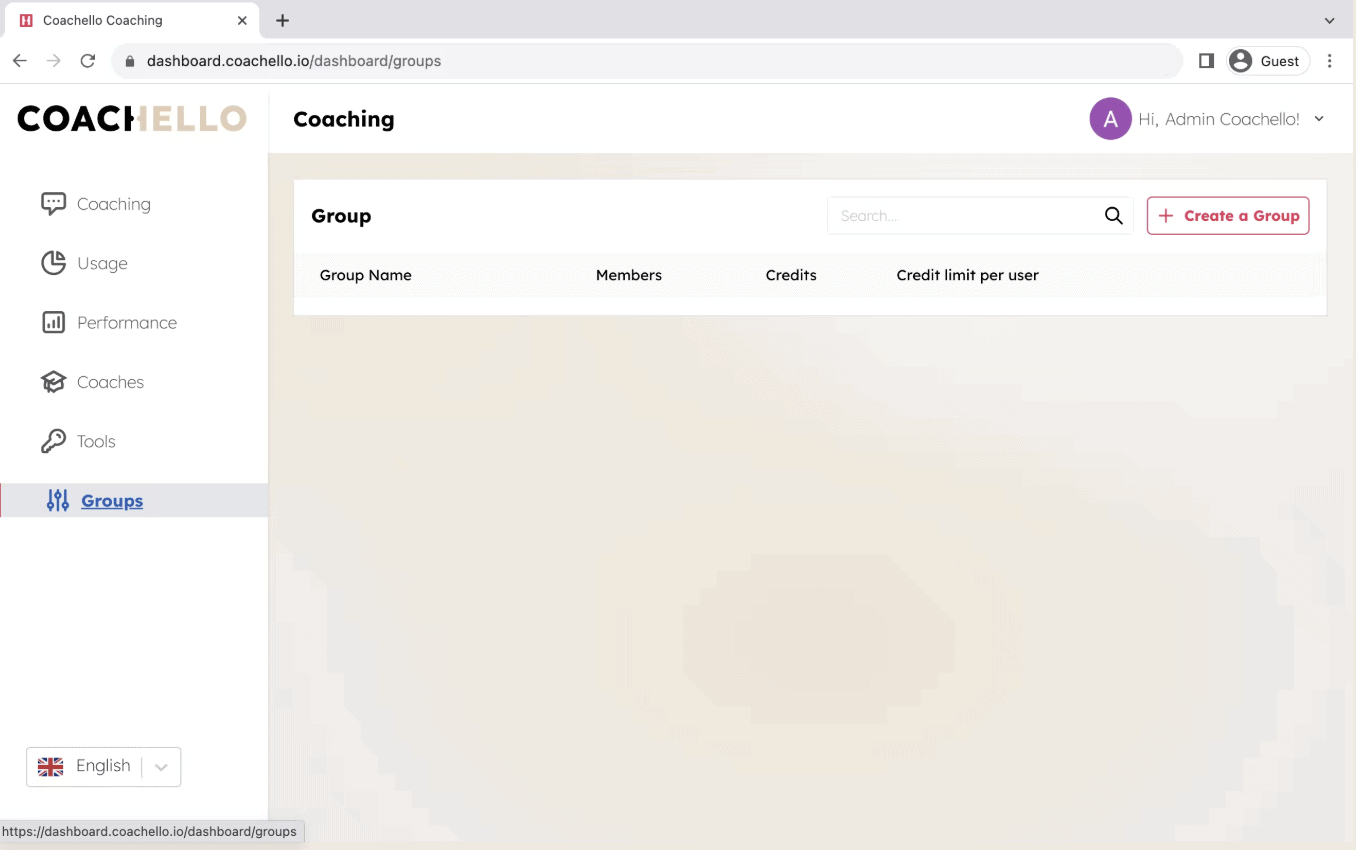Open a new browser tab

pos(282,20)
